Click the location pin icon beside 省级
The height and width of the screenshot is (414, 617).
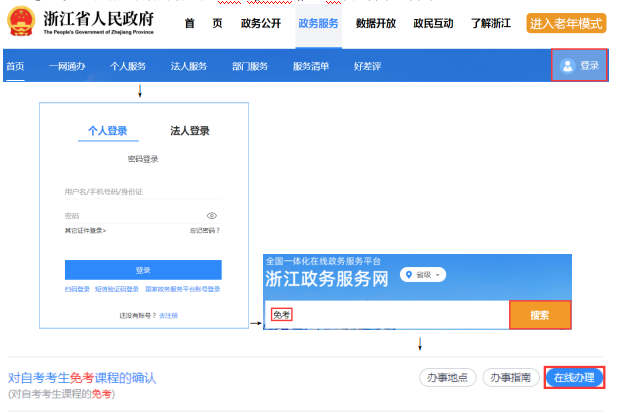(x=408, y=275)
